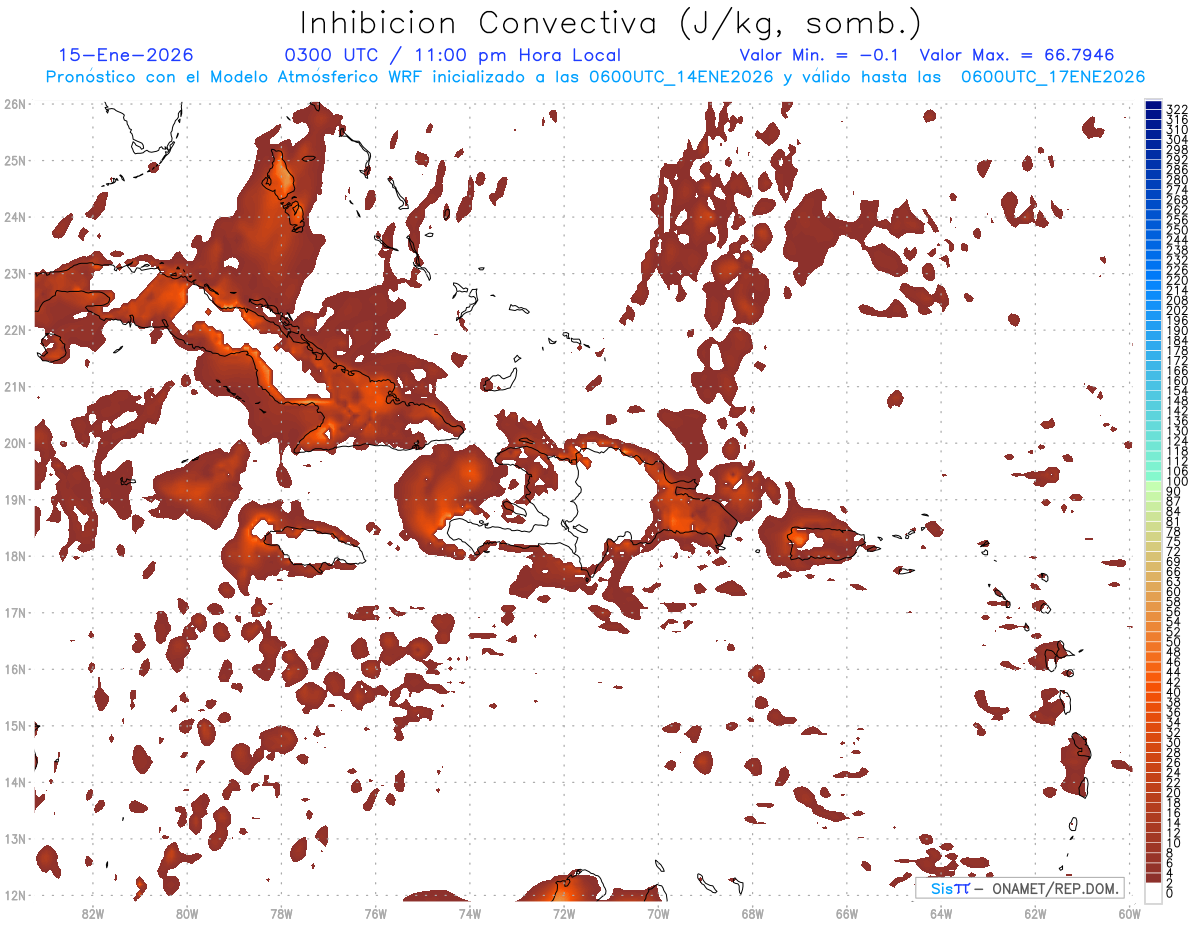This screenshot has width=1200, height=927.
Task: Click the 15N latitude label
Action: click(x=15, y=725)
